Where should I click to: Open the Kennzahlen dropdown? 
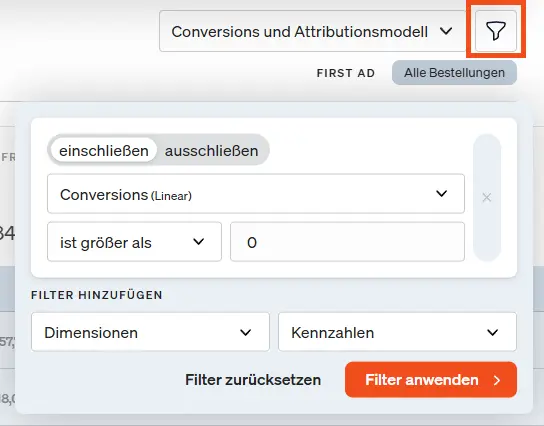[x=397, y=332]
